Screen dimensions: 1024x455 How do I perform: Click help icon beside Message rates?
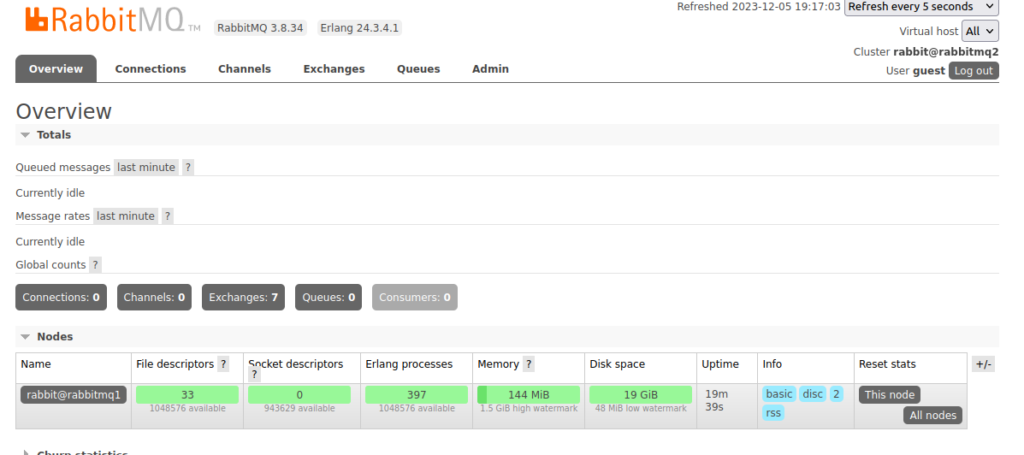click(168, 216)
